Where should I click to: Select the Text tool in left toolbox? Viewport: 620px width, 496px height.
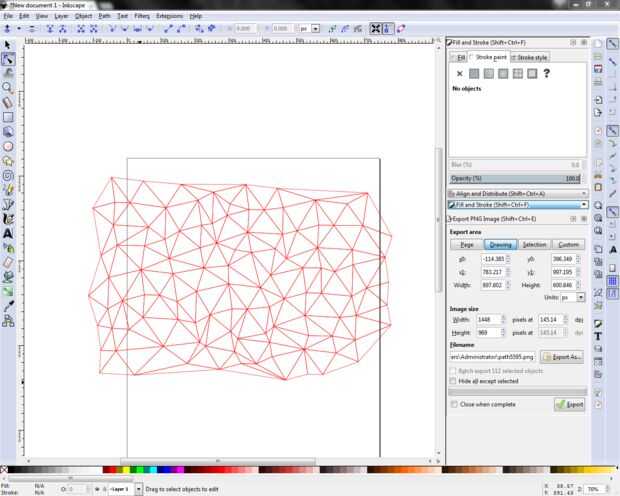pyautogui.click(x=8, y=233)
